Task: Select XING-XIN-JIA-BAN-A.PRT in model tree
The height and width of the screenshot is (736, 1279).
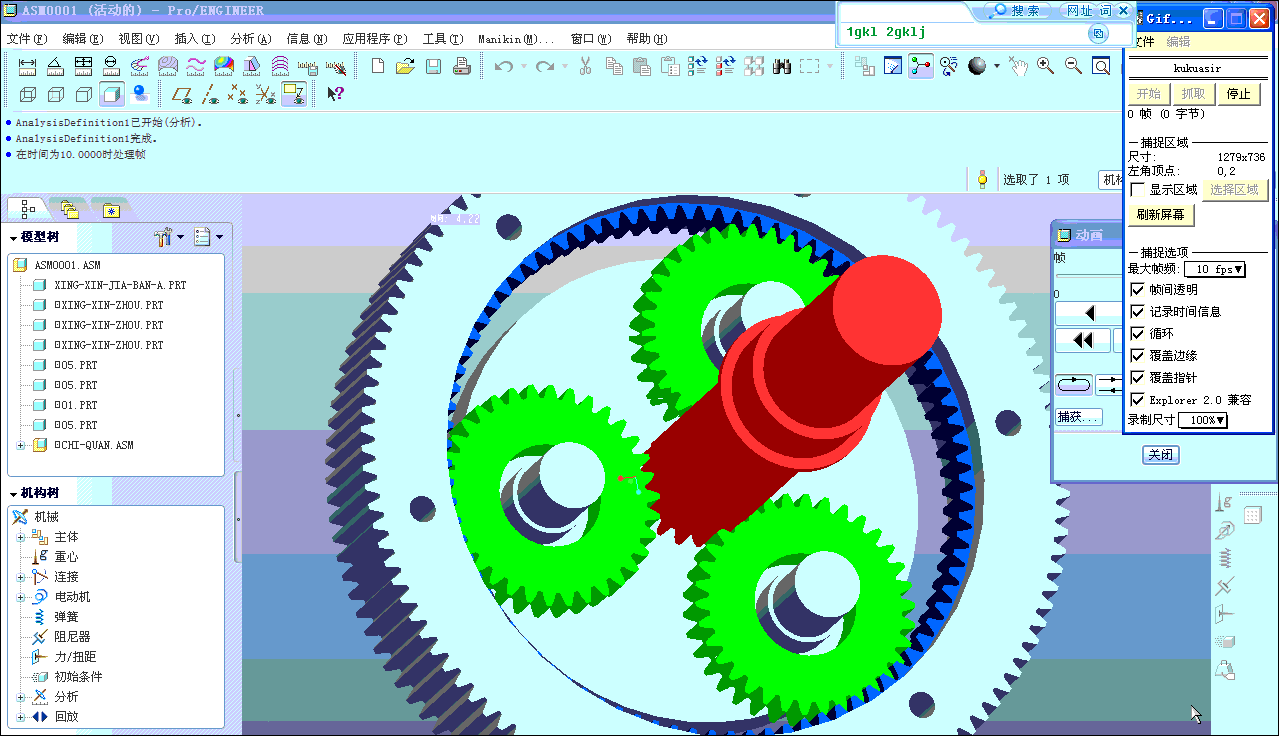Action: tap(120, 285)
